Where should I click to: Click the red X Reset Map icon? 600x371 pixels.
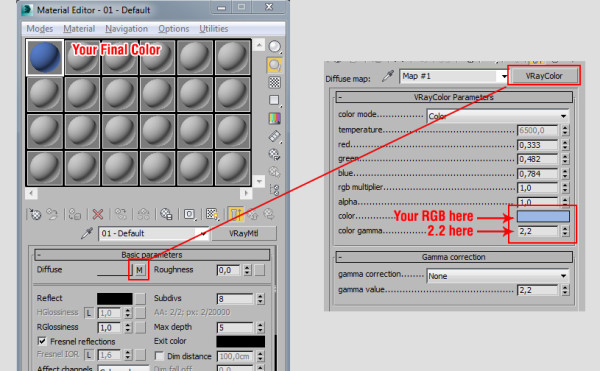click(98, 214)
